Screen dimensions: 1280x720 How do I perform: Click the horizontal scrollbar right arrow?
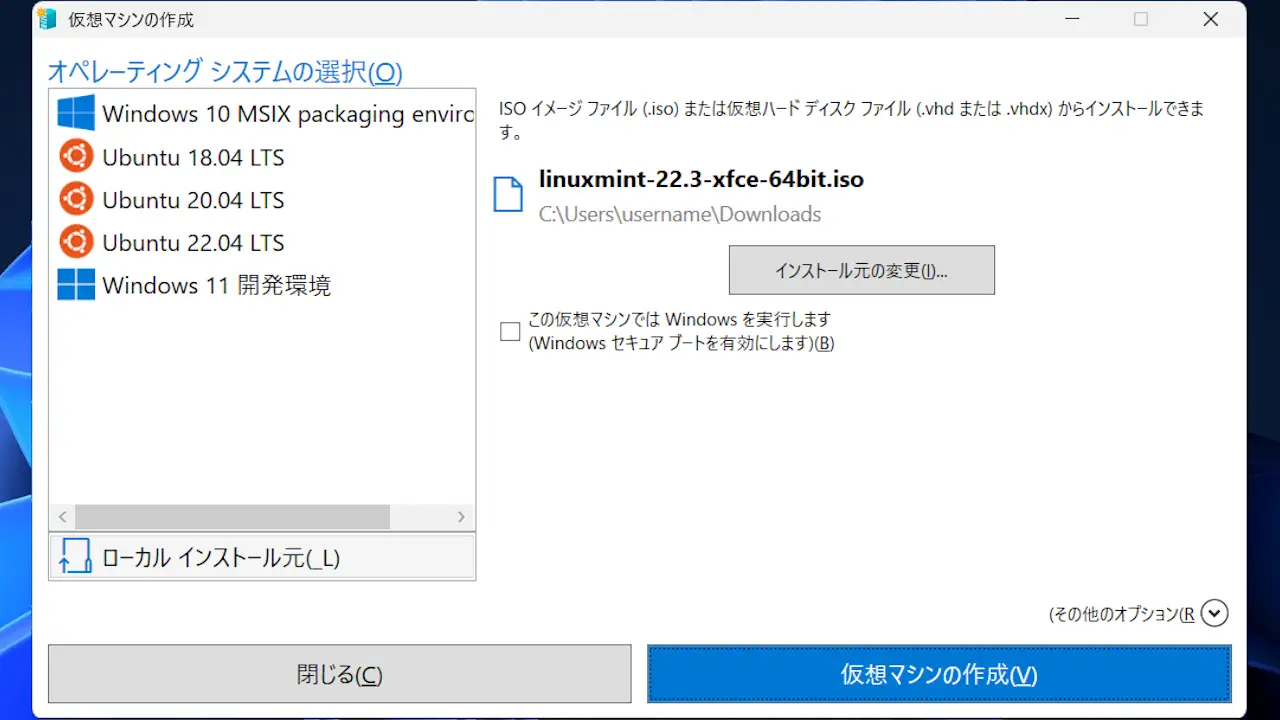(461, 517)
